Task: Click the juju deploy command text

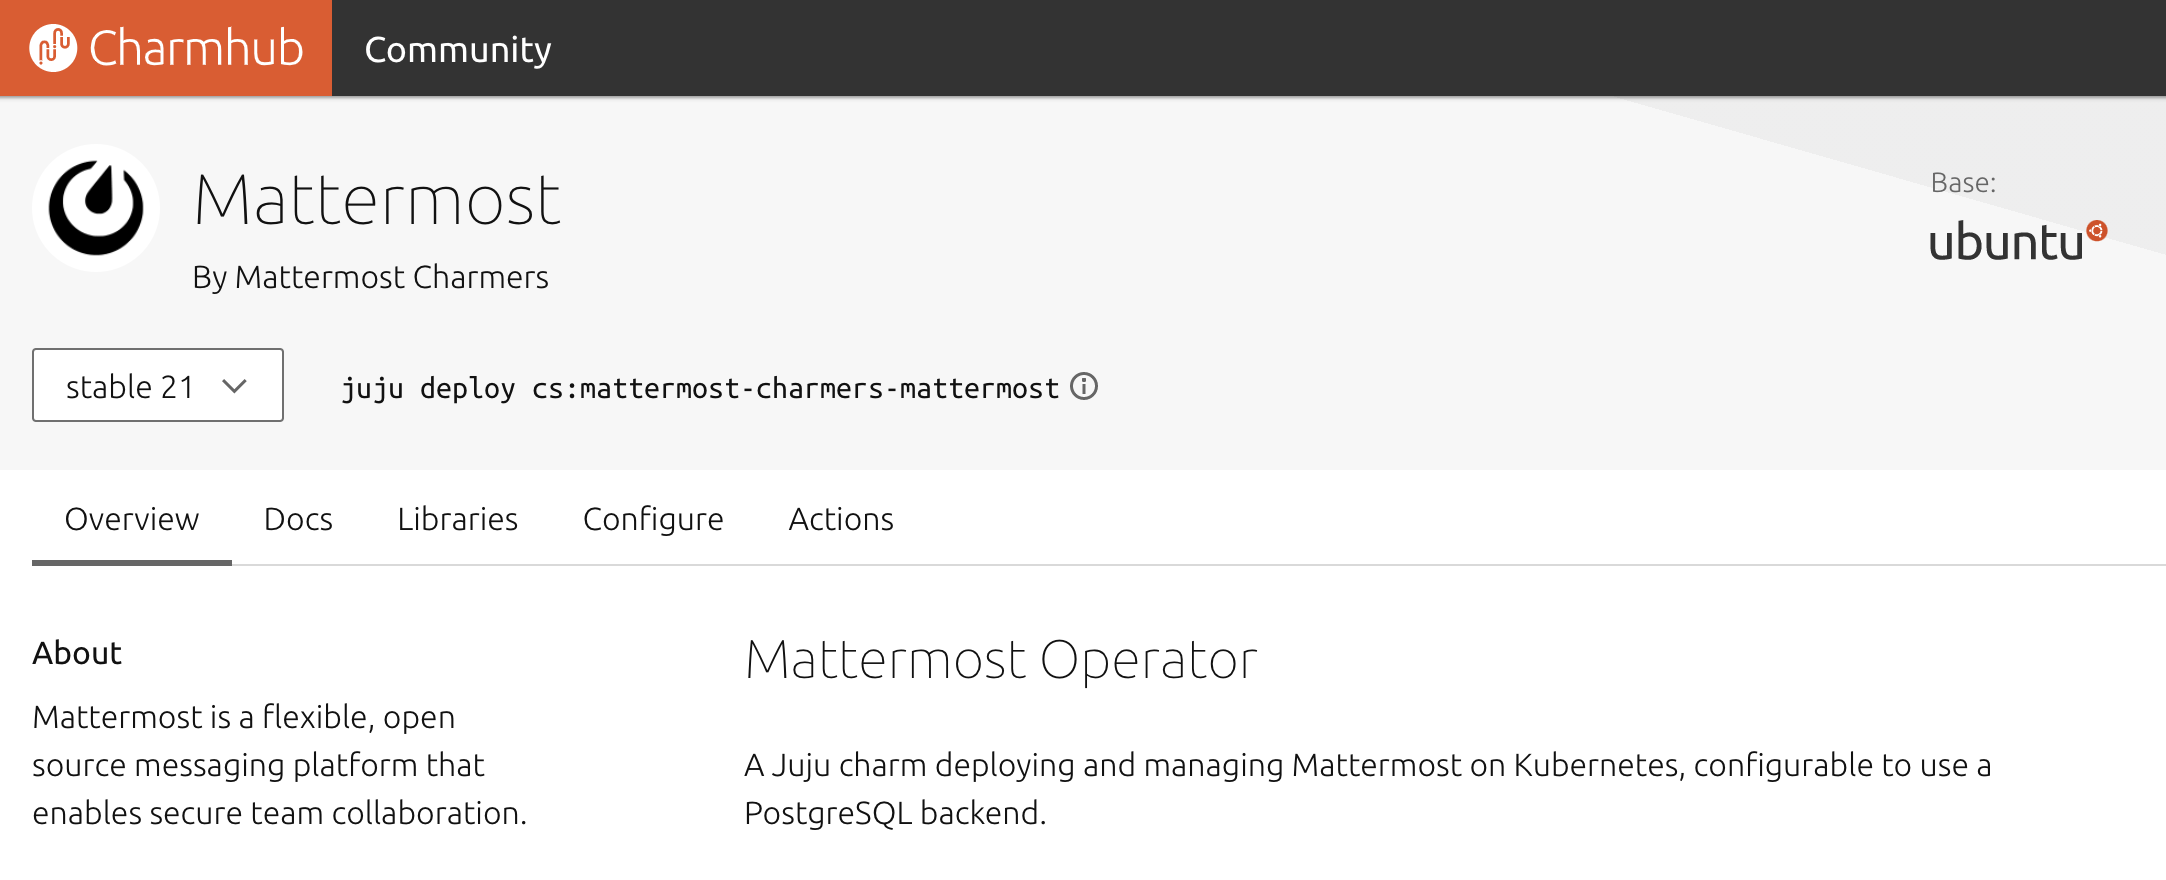Action: [700, 388]
